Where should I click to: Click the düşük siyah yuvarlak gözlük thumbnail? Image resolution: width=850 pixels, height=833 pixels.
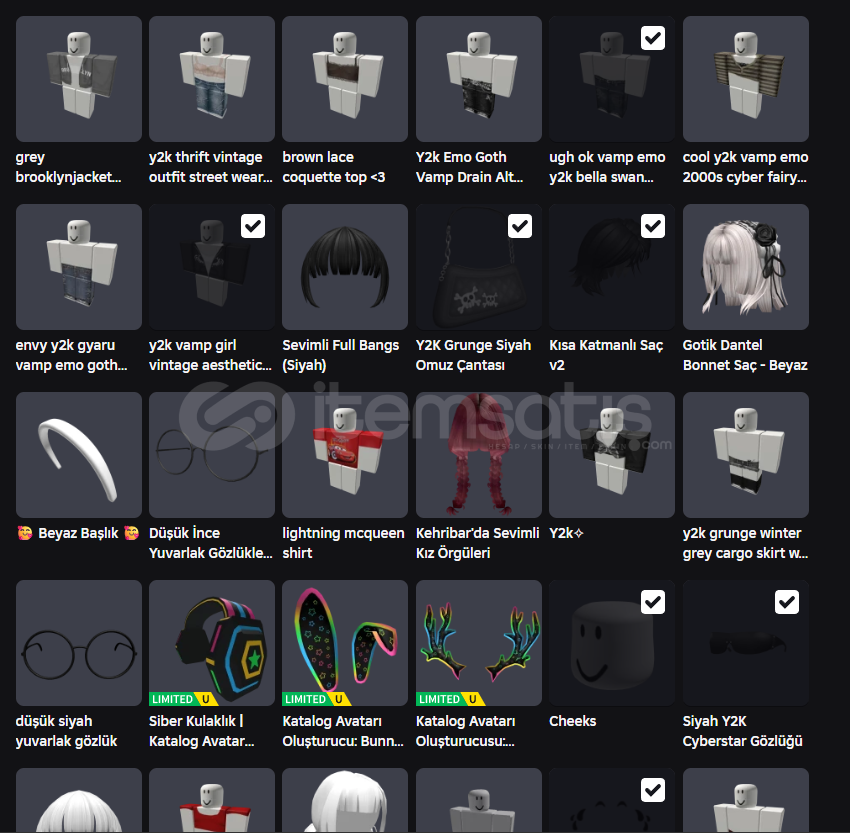pyautogui.click(x=79, y=643)
